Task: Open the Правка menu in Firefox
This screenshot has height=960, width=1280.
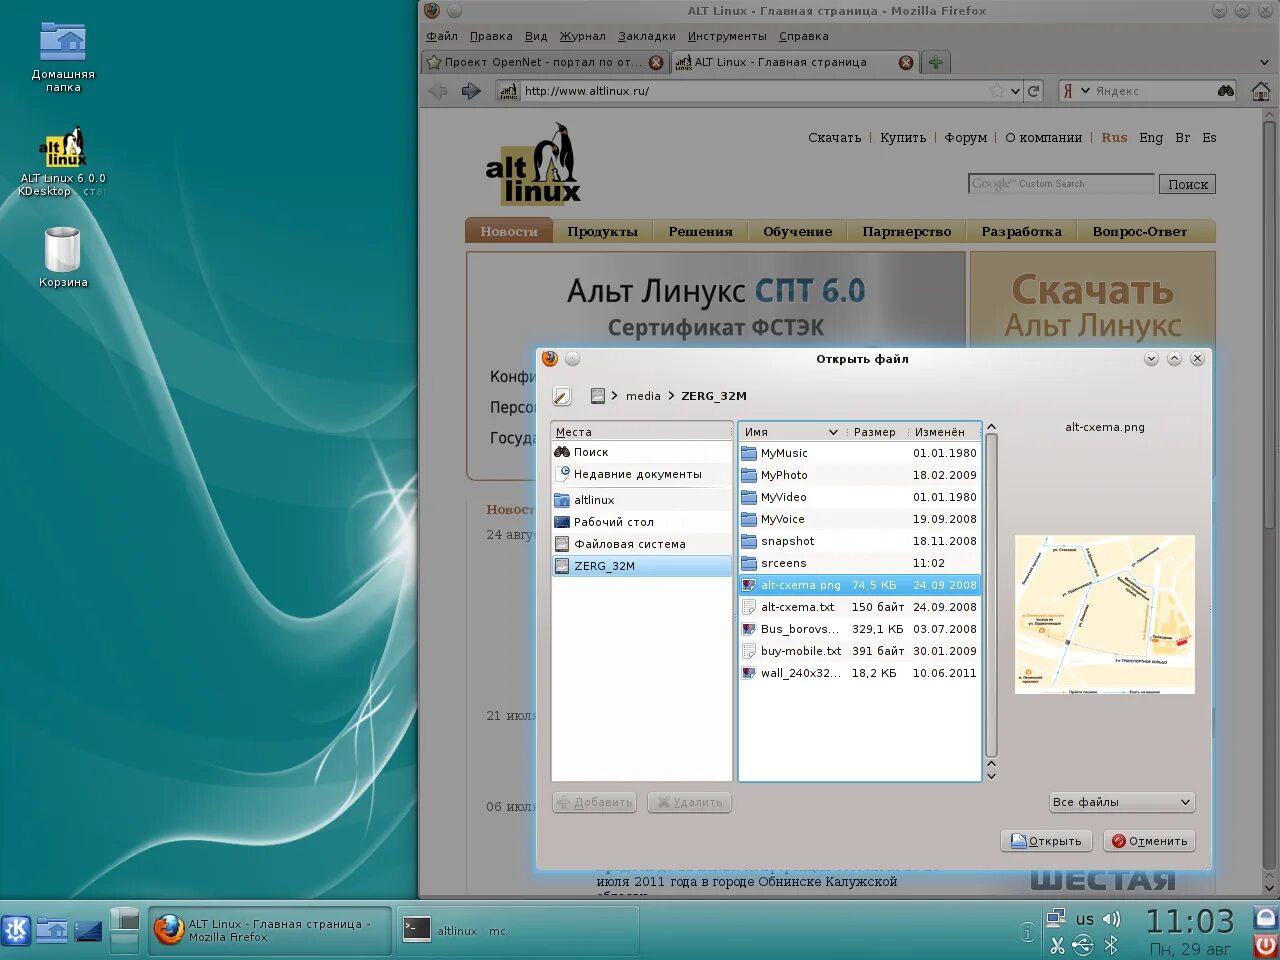Action: pyautogui.click(x=491, y=36)
